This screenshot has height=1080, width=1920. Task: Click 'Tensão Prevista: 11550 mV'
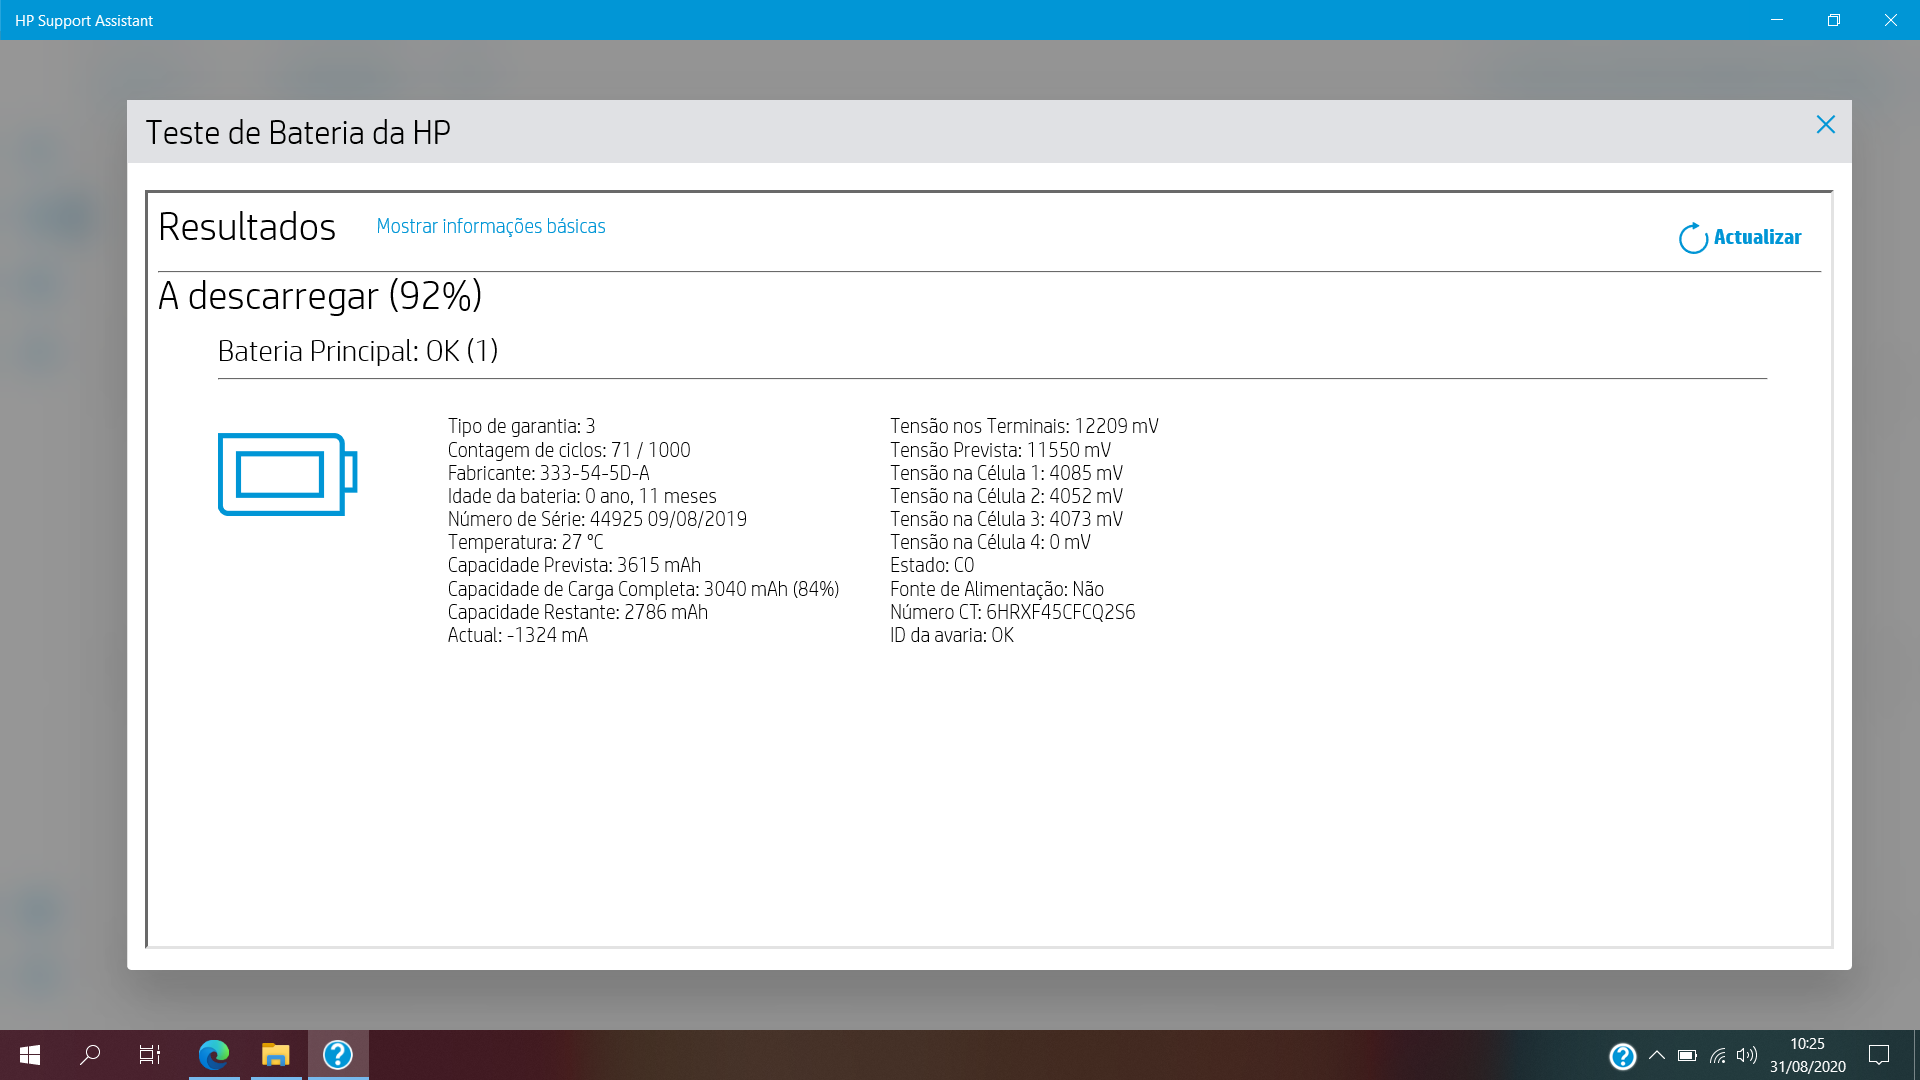point(1000,450)
